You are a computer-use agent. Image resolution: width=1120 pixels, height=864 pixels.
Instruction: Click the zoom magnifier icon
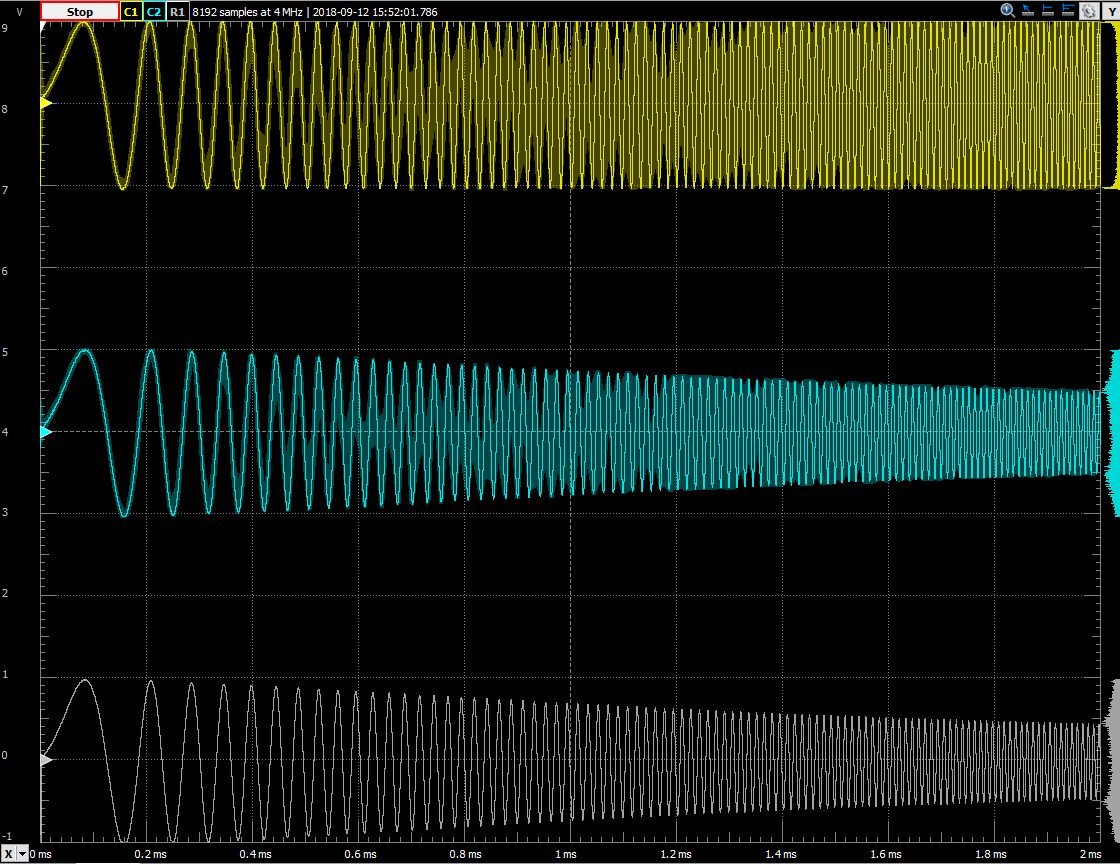(x=1008, y=11)
